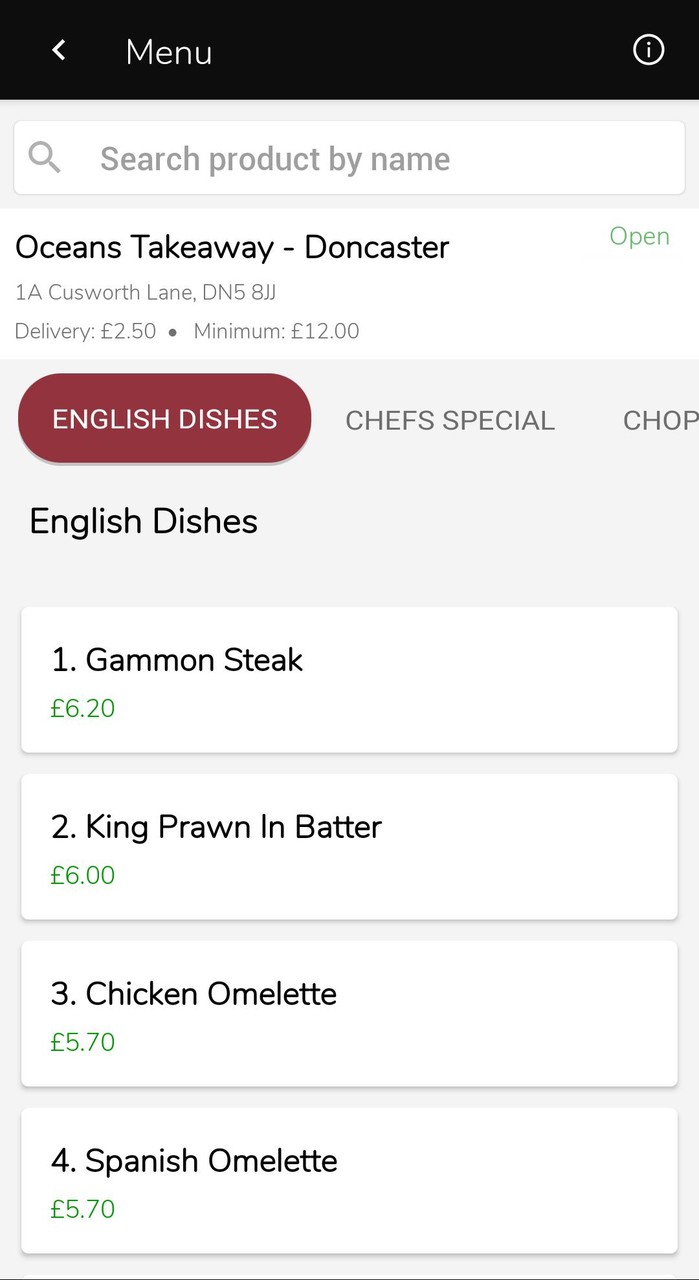Open the partially visible Chop tab
The image size is (699, 1280).
click(x=660, y=420)
